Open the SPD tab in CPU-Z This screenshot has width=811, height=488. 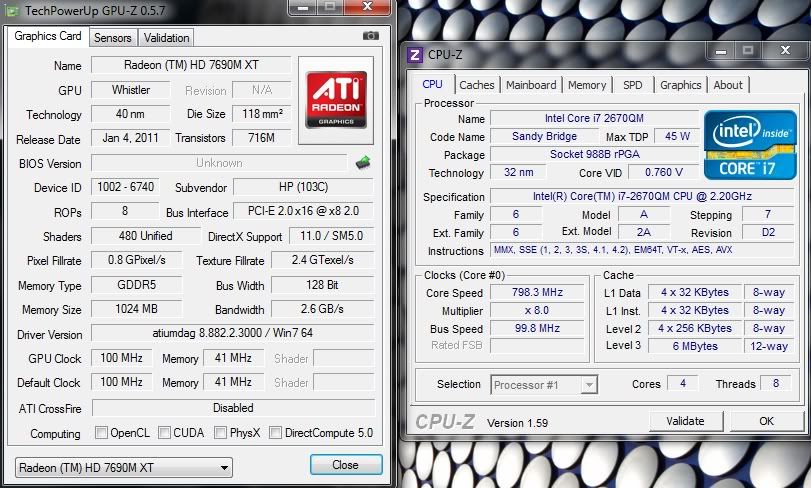(633, 85)
